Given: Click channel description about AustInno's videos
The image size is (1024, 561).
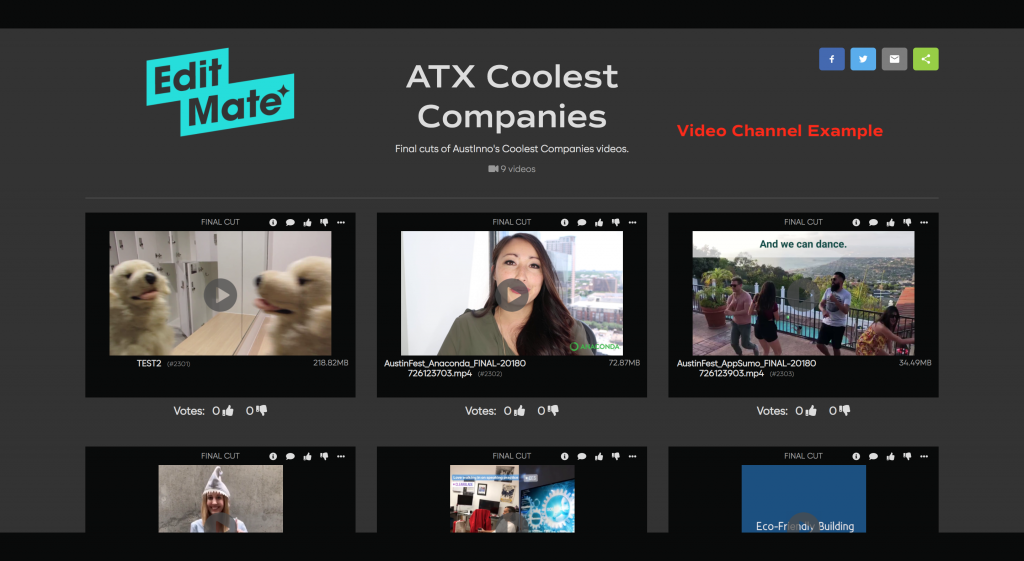Looking at the screenshot, I should pos(512,149).
